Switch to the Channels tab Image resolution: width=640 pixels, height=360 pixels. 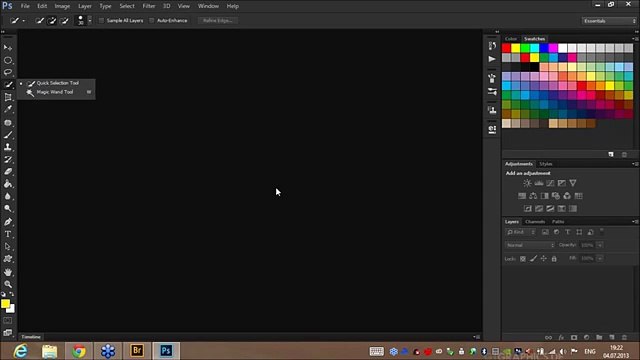click(535, 222)
